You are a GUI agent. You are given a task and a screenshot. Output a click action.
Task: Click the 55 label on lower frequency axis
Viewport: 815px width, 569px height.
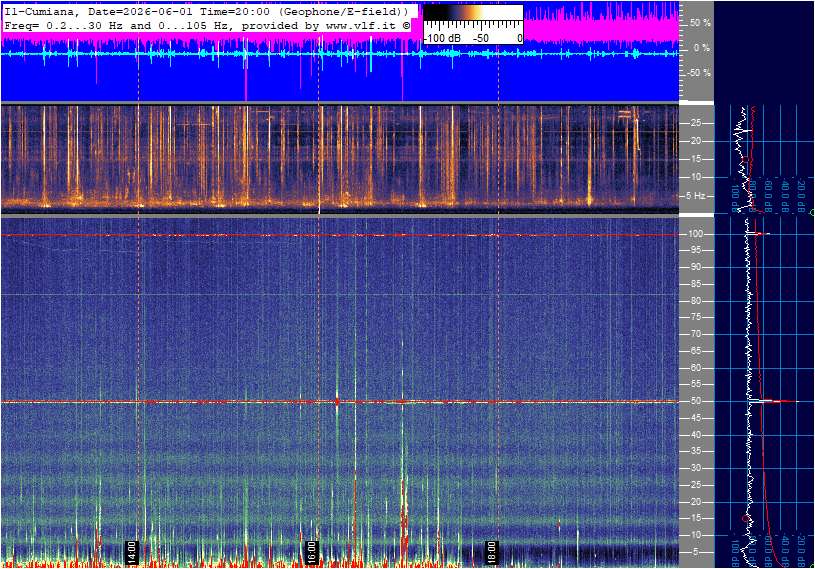[695, 385]
